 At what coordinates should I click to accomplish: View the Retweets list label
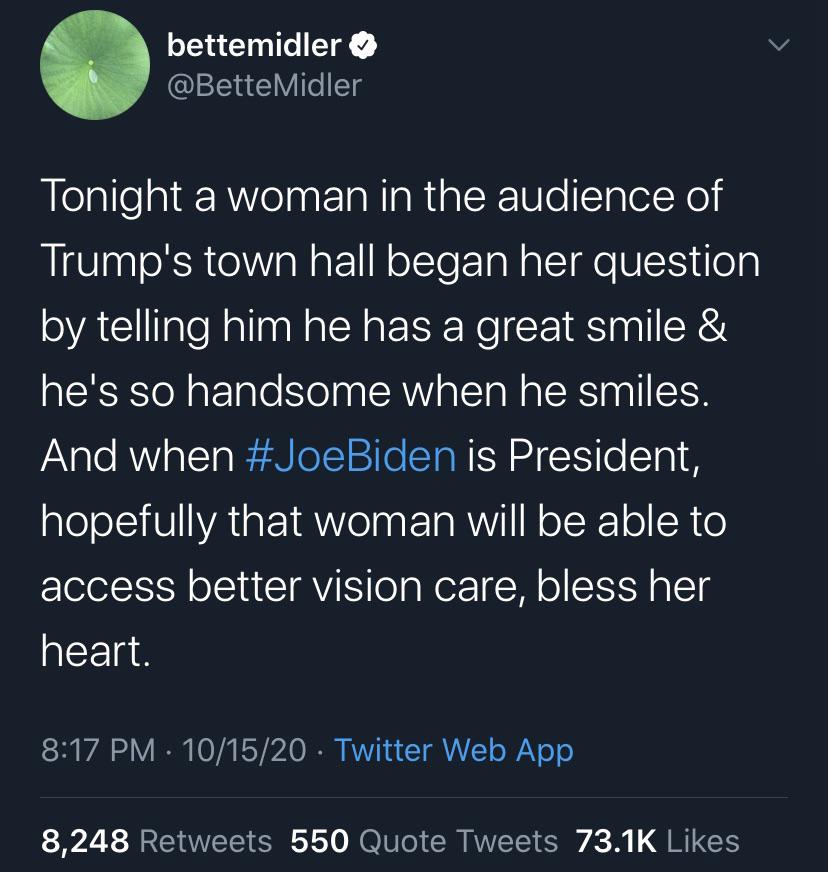pos(205,841)
